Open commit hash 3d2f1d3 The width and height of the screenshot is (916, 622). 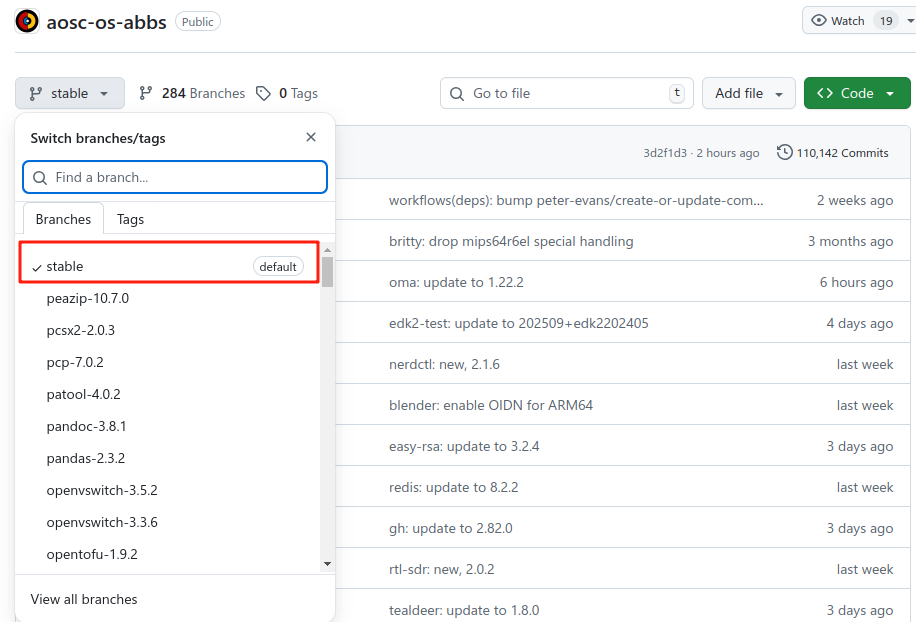665,153
